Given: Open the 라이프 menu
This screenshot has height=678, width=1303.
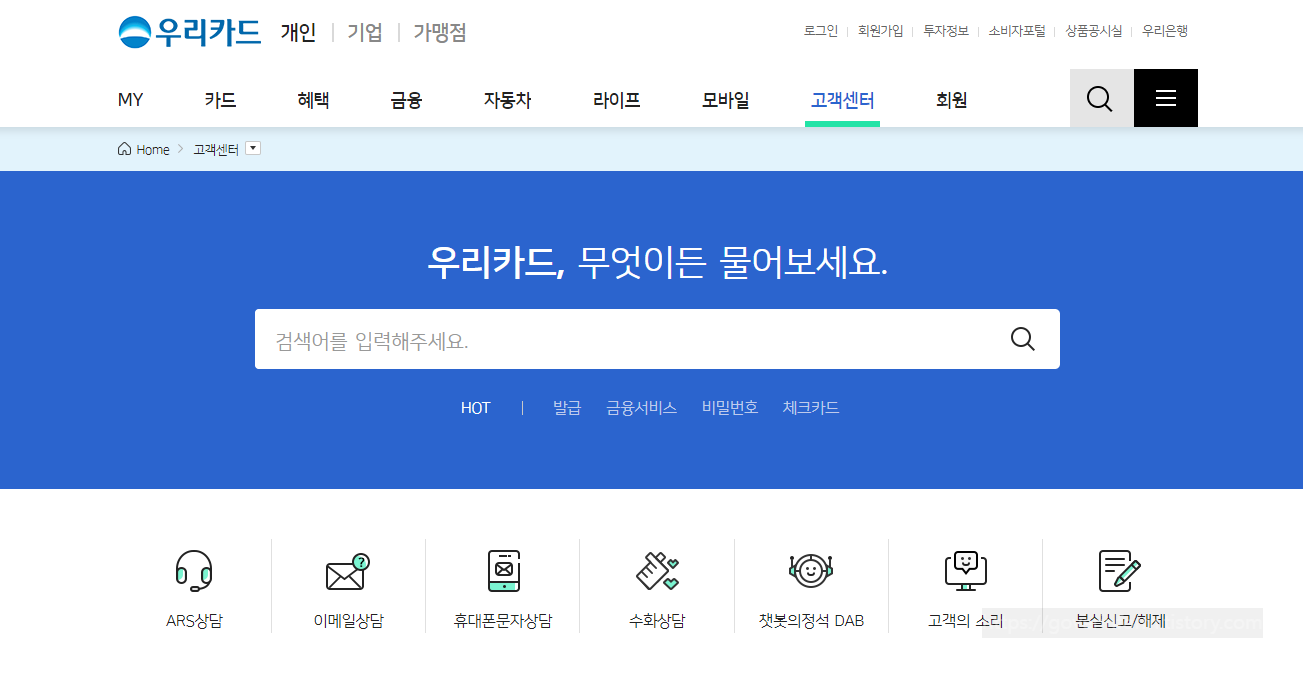Looking at the screenshot, I should (x=616, y=100).
